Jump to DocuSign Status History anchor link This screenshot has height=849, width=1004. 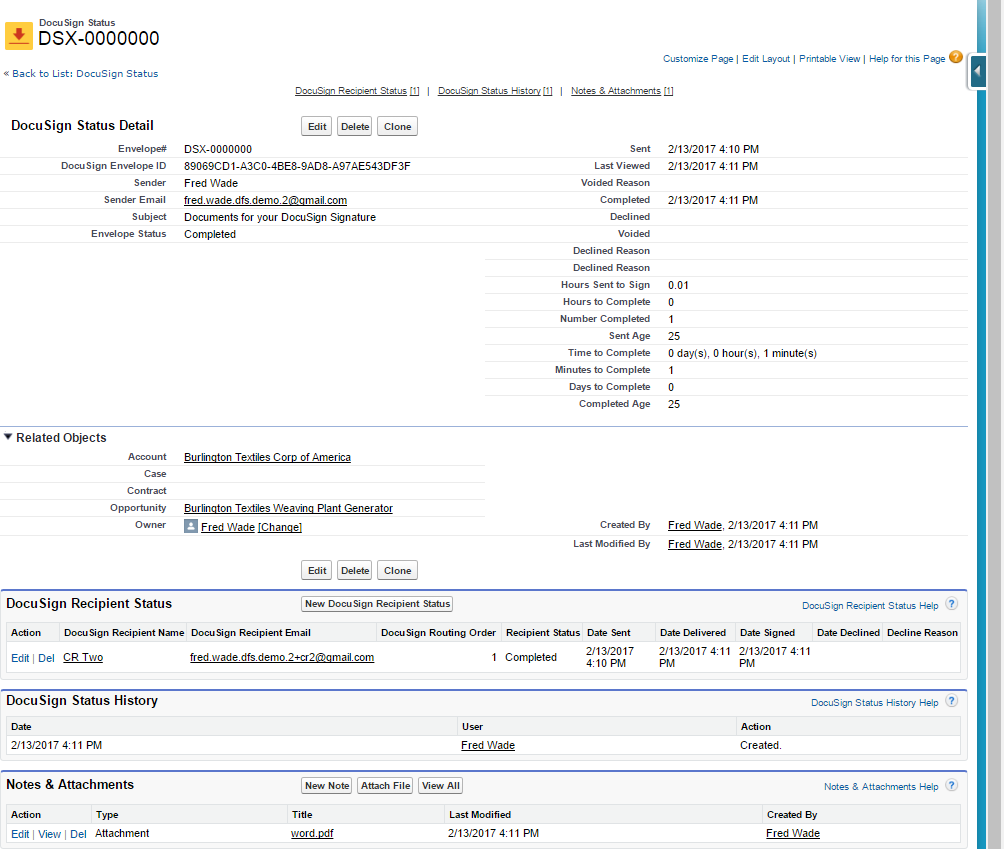[490, 91]
